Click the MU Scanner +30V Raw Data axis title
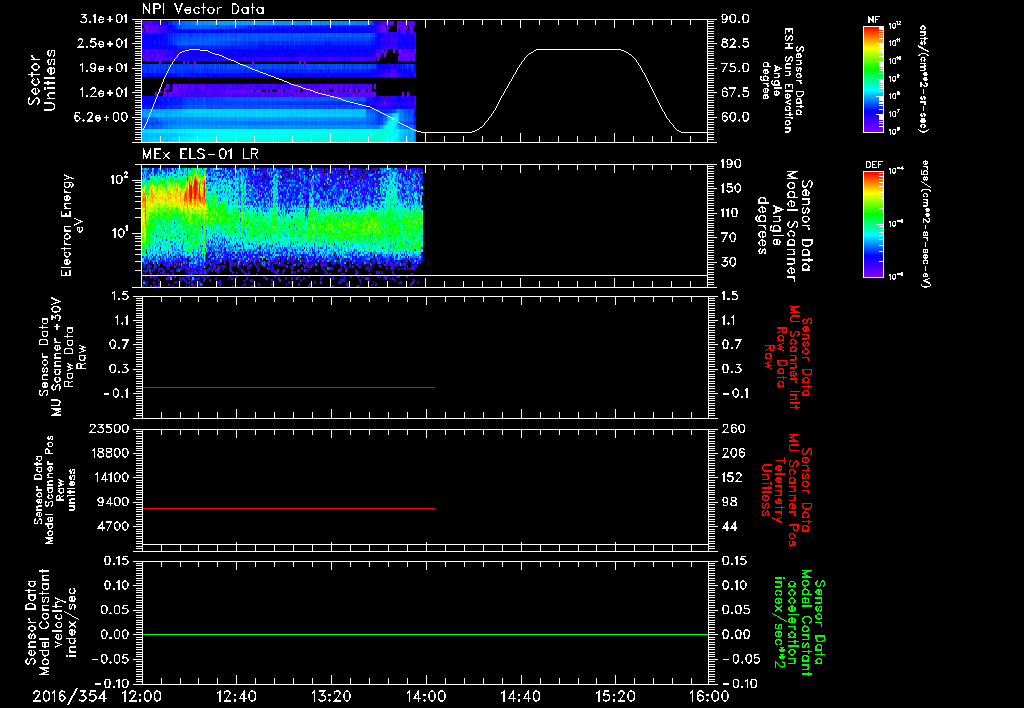The image size is (1024, 708). pos(62,357)
